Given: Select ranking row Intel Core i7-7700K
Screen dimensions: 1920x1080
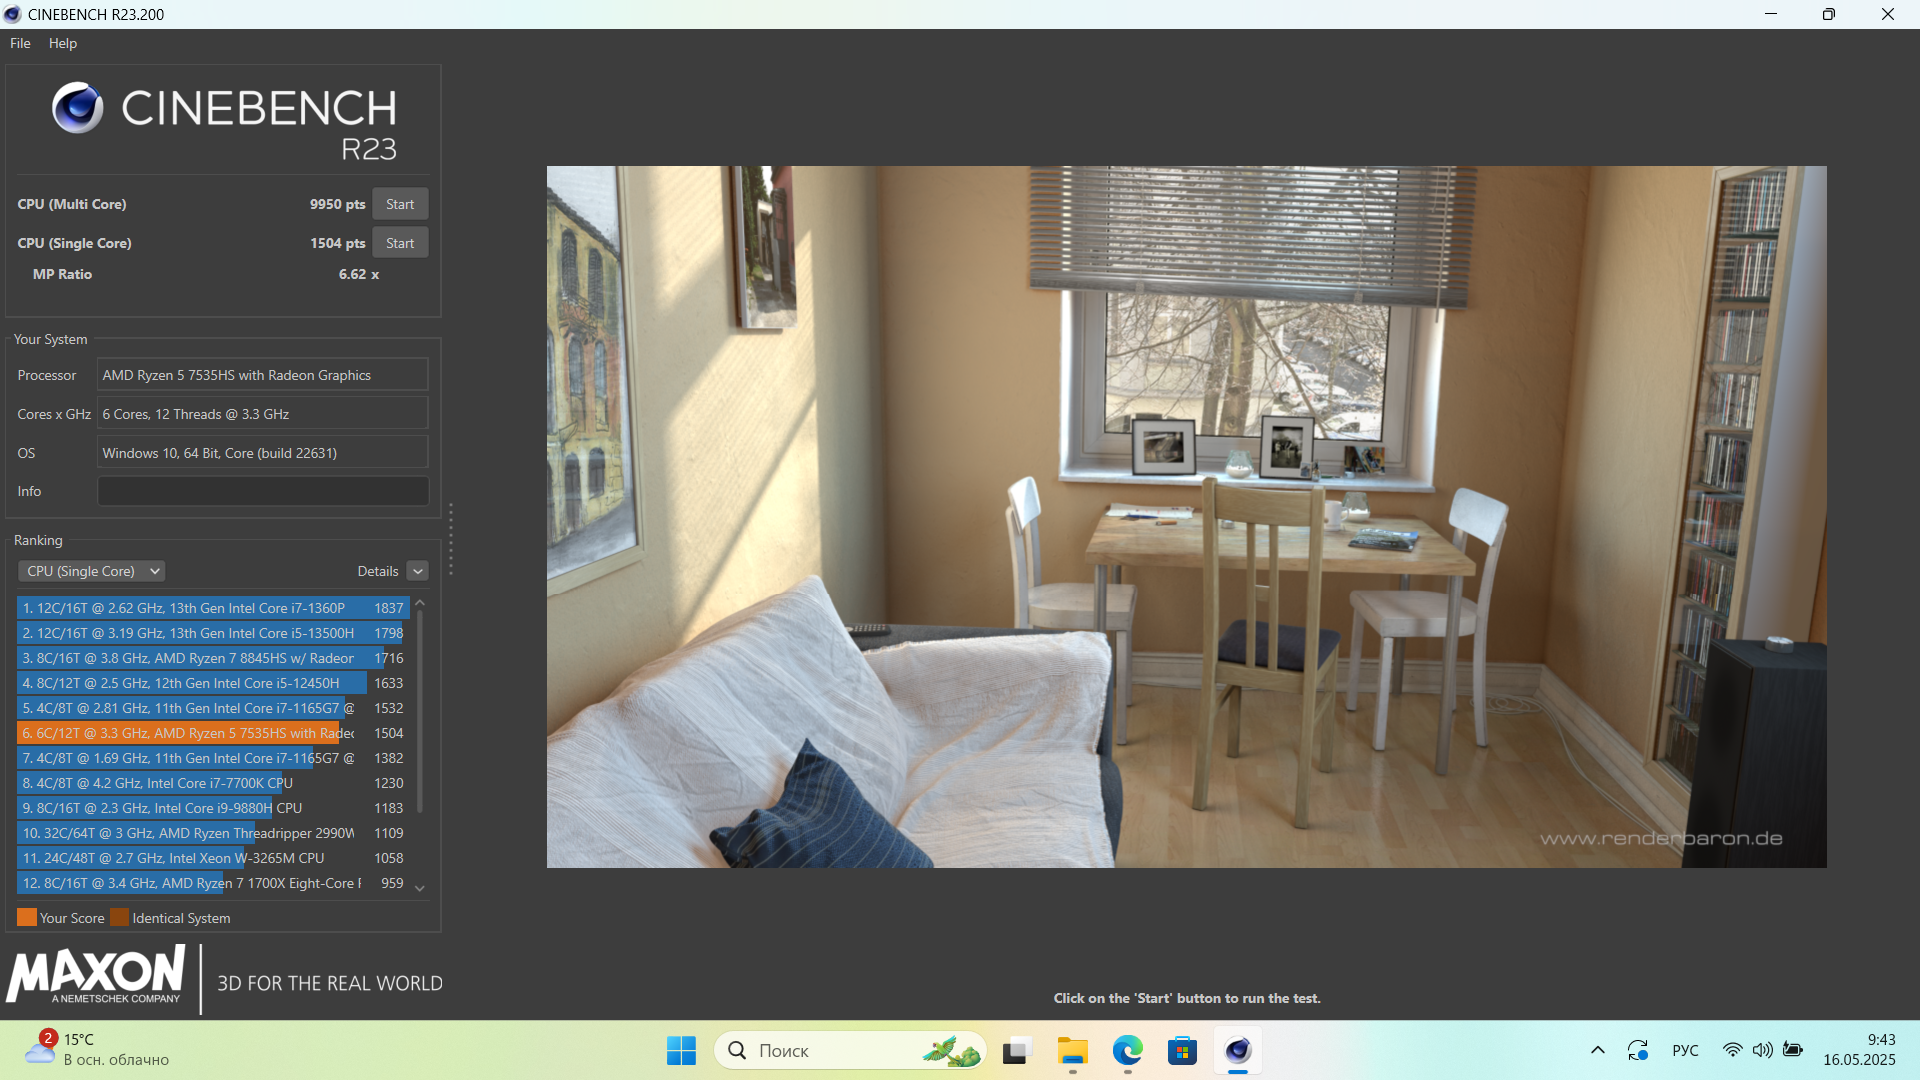Looking at the screenshot, I should click(213, 783).
